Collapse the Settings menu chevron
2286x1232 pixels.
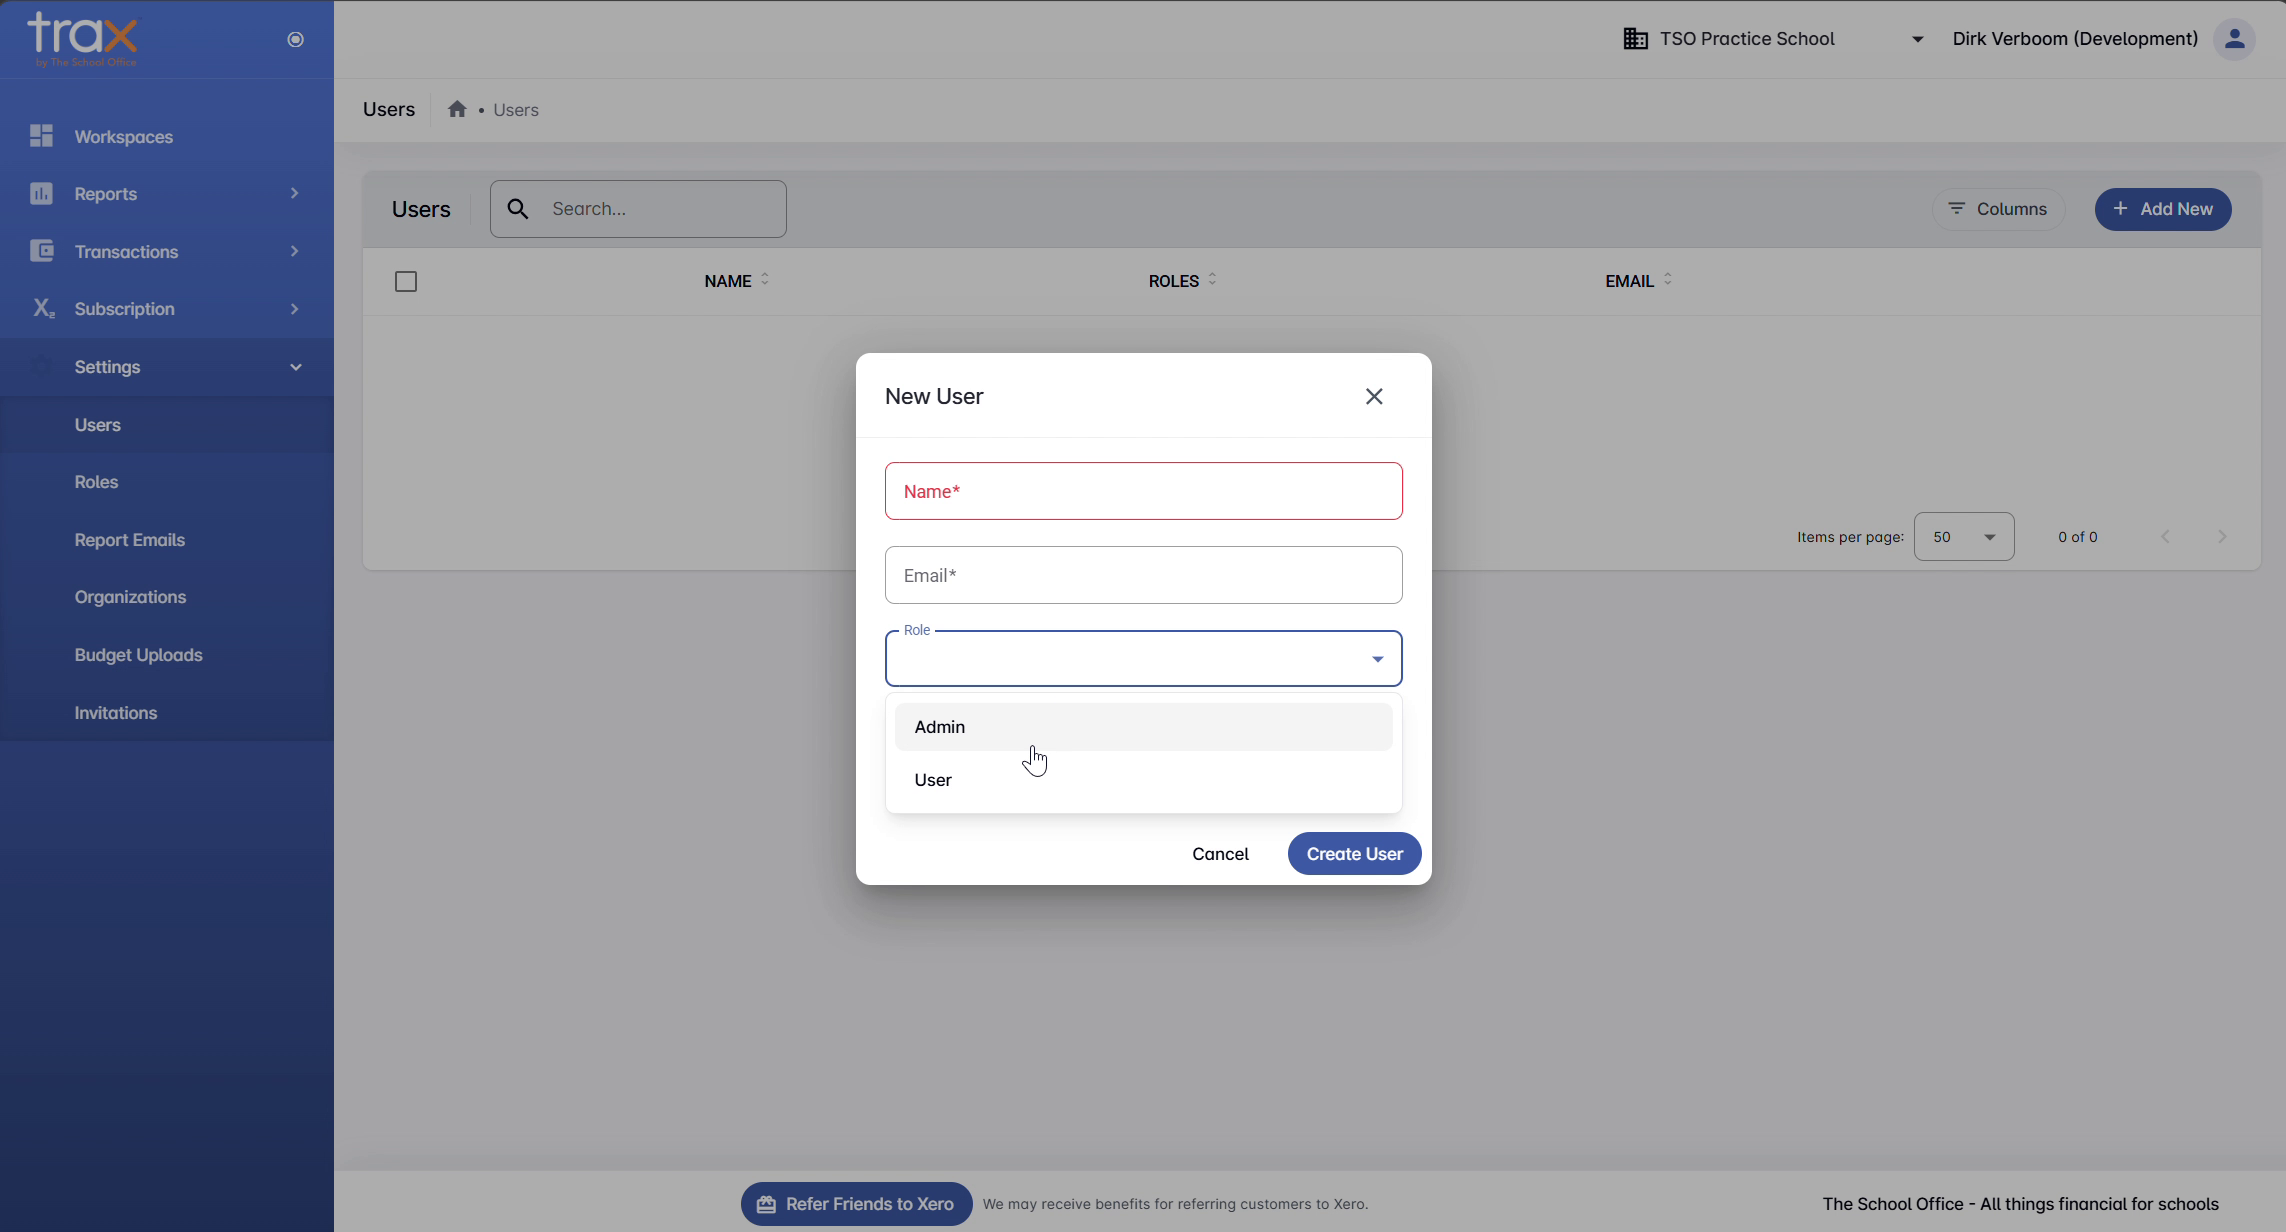click(x=295, y=367)
